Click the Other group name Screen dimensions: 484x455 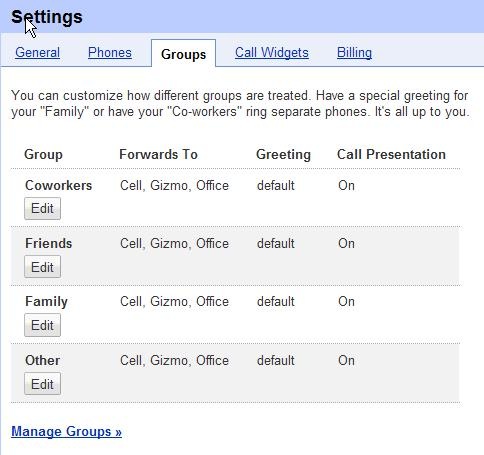coord(43,360)
